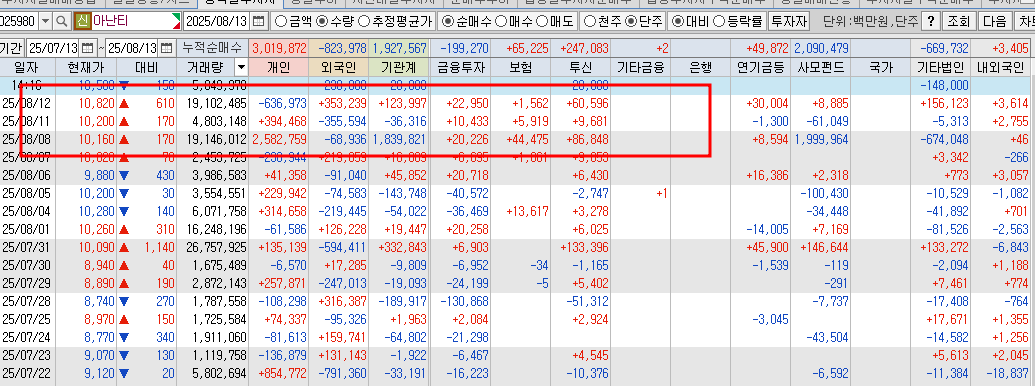Click the 기간 period button
The height and width of the screenshot is (386, 1035).
tap(13, 48)
